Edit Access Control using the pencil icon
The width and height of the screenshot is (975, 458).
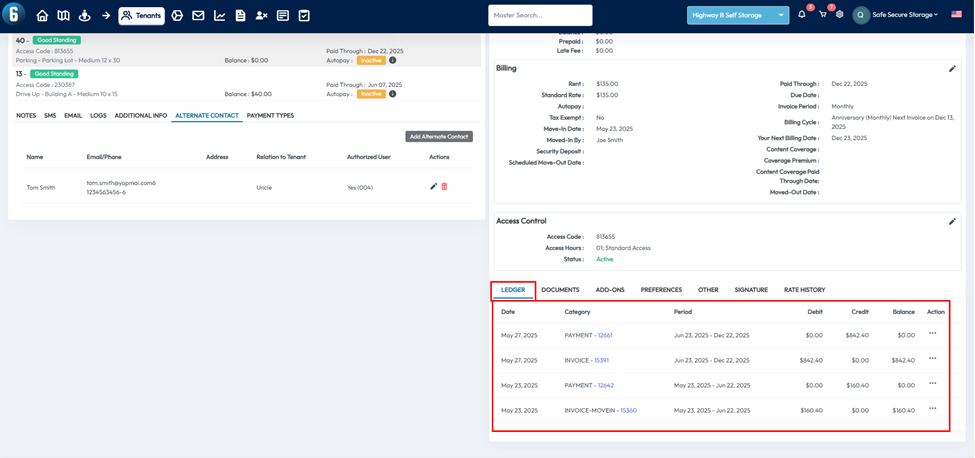click(952, 222)
